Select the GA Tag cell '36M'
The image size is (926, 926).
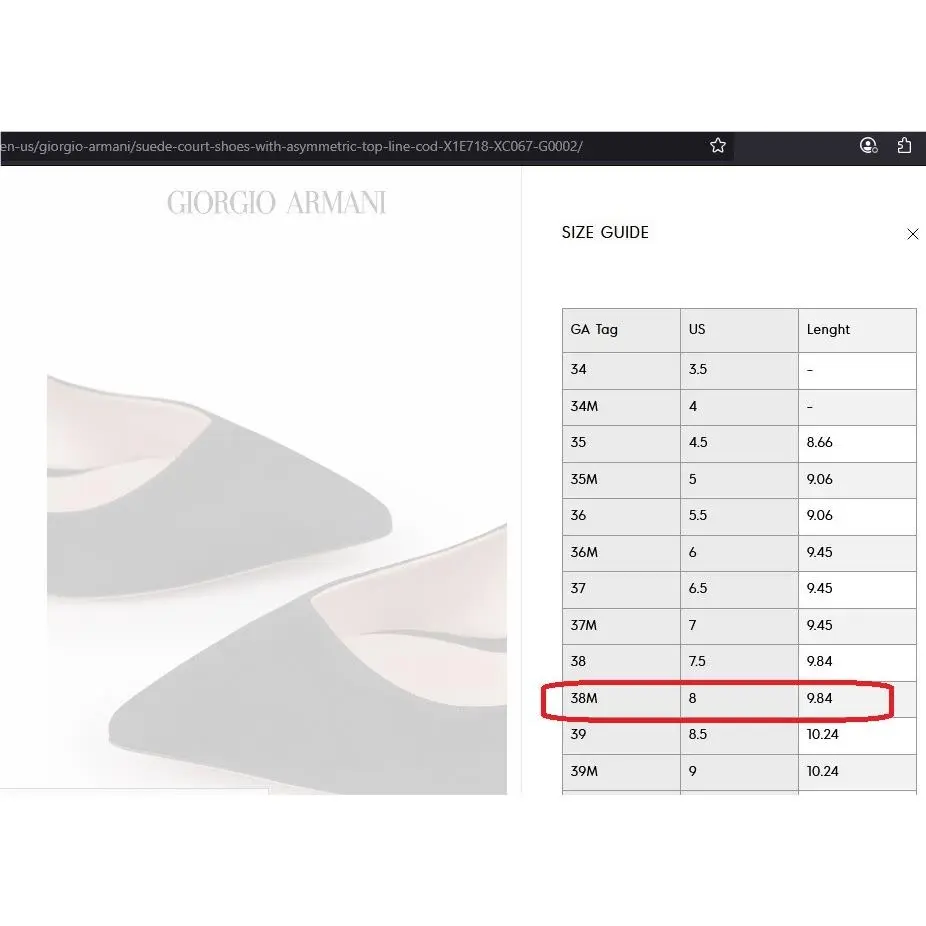coord(621,553)
